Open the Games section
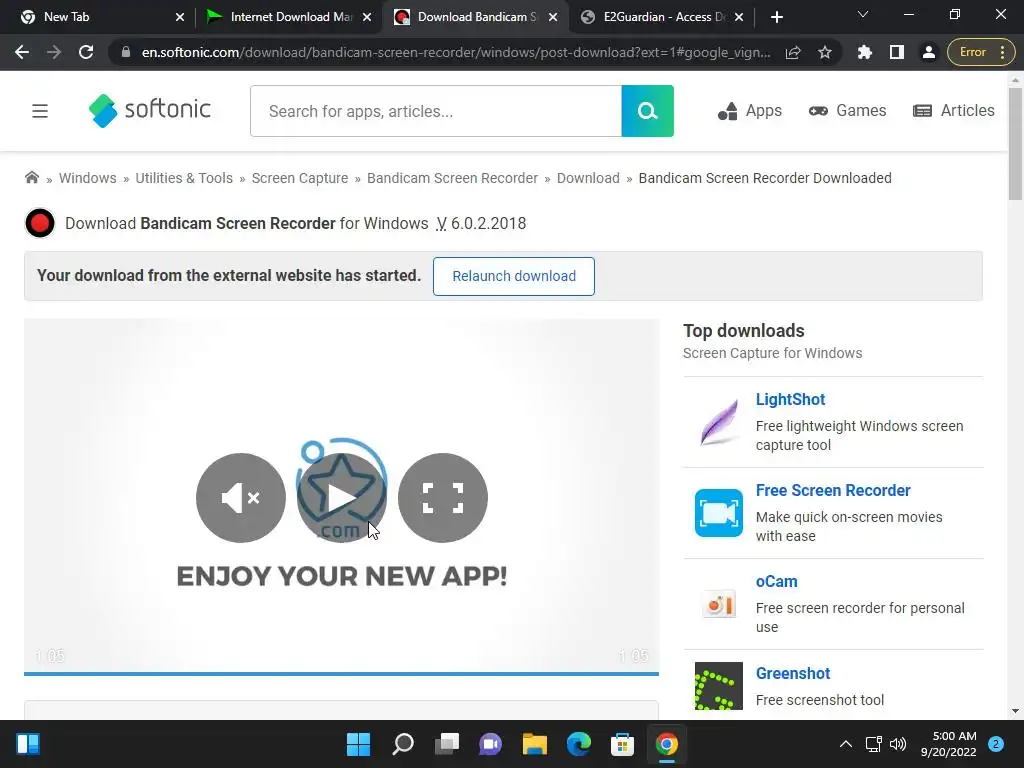The height and width of the screenshot is (768, 1024). click(847, 111)
